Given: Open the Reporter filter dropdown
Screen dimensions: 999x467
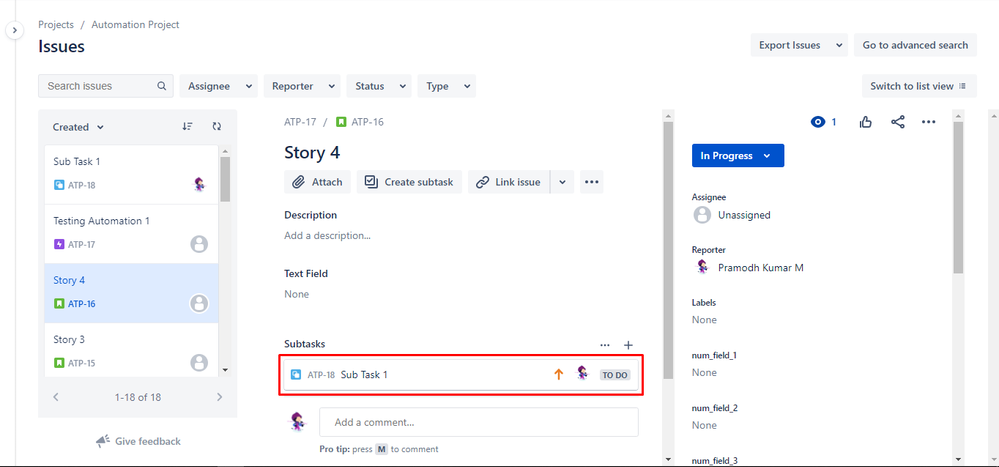Looking at the screenshot, I should tap(302, 86).
